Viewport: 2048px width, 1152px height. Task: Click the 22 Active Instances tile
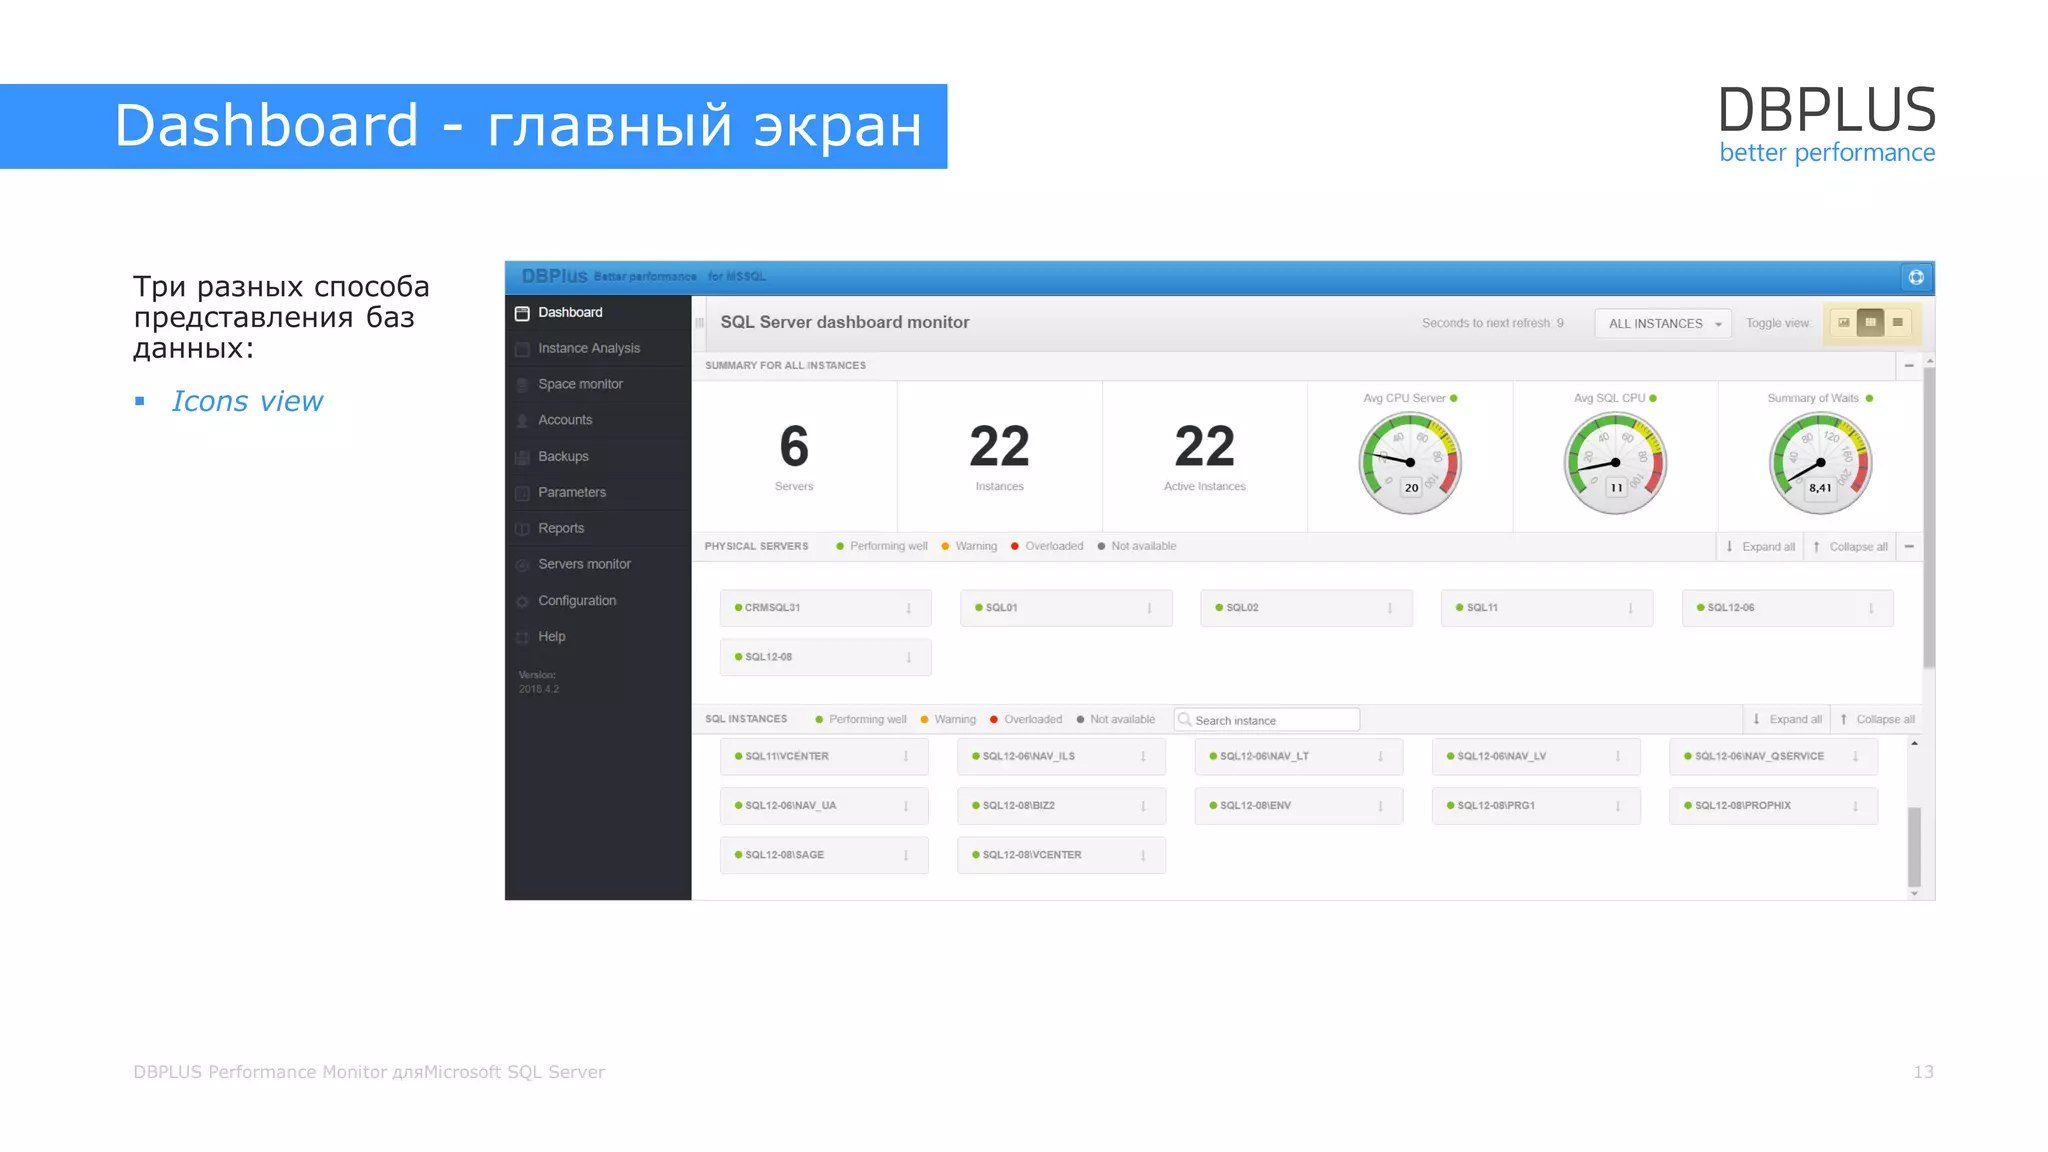pos(1205,457)
